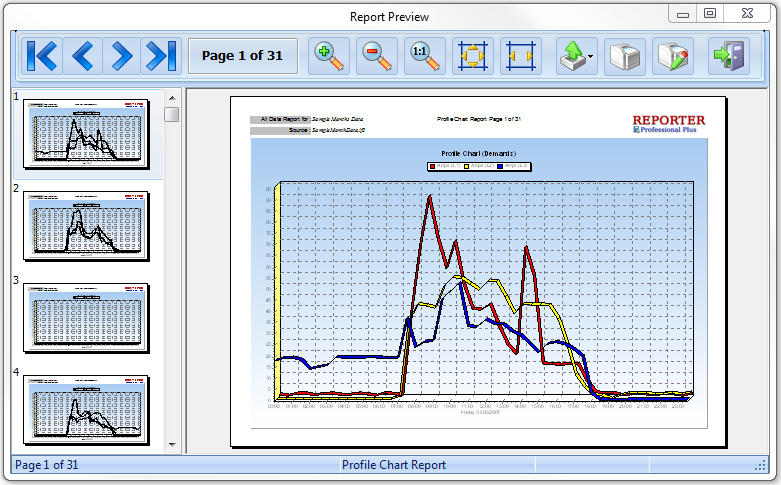The image size is (781, 485).
Task: Click the yellow Amps L2 legend swatch
Action: coord(467,167)
